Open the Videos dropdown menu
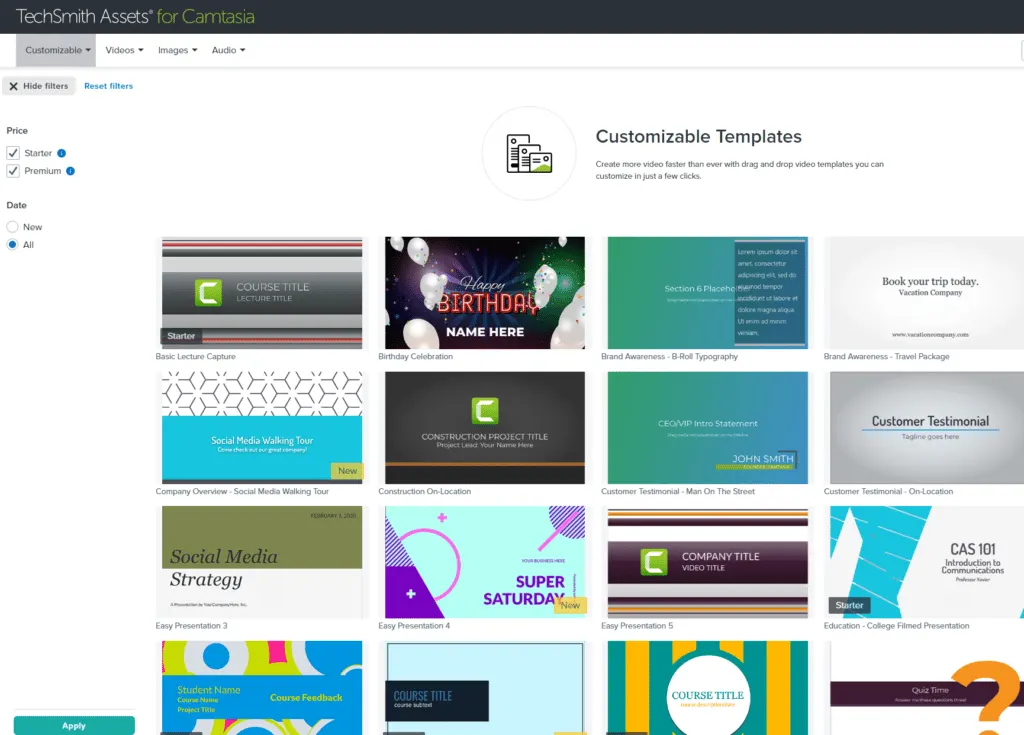This screenshot has width=1024, height=735. point(124,50)
